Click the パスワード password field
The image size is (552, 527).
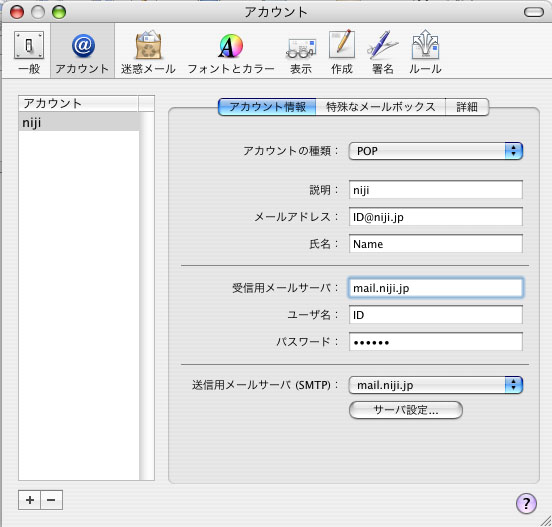point(436,342)
